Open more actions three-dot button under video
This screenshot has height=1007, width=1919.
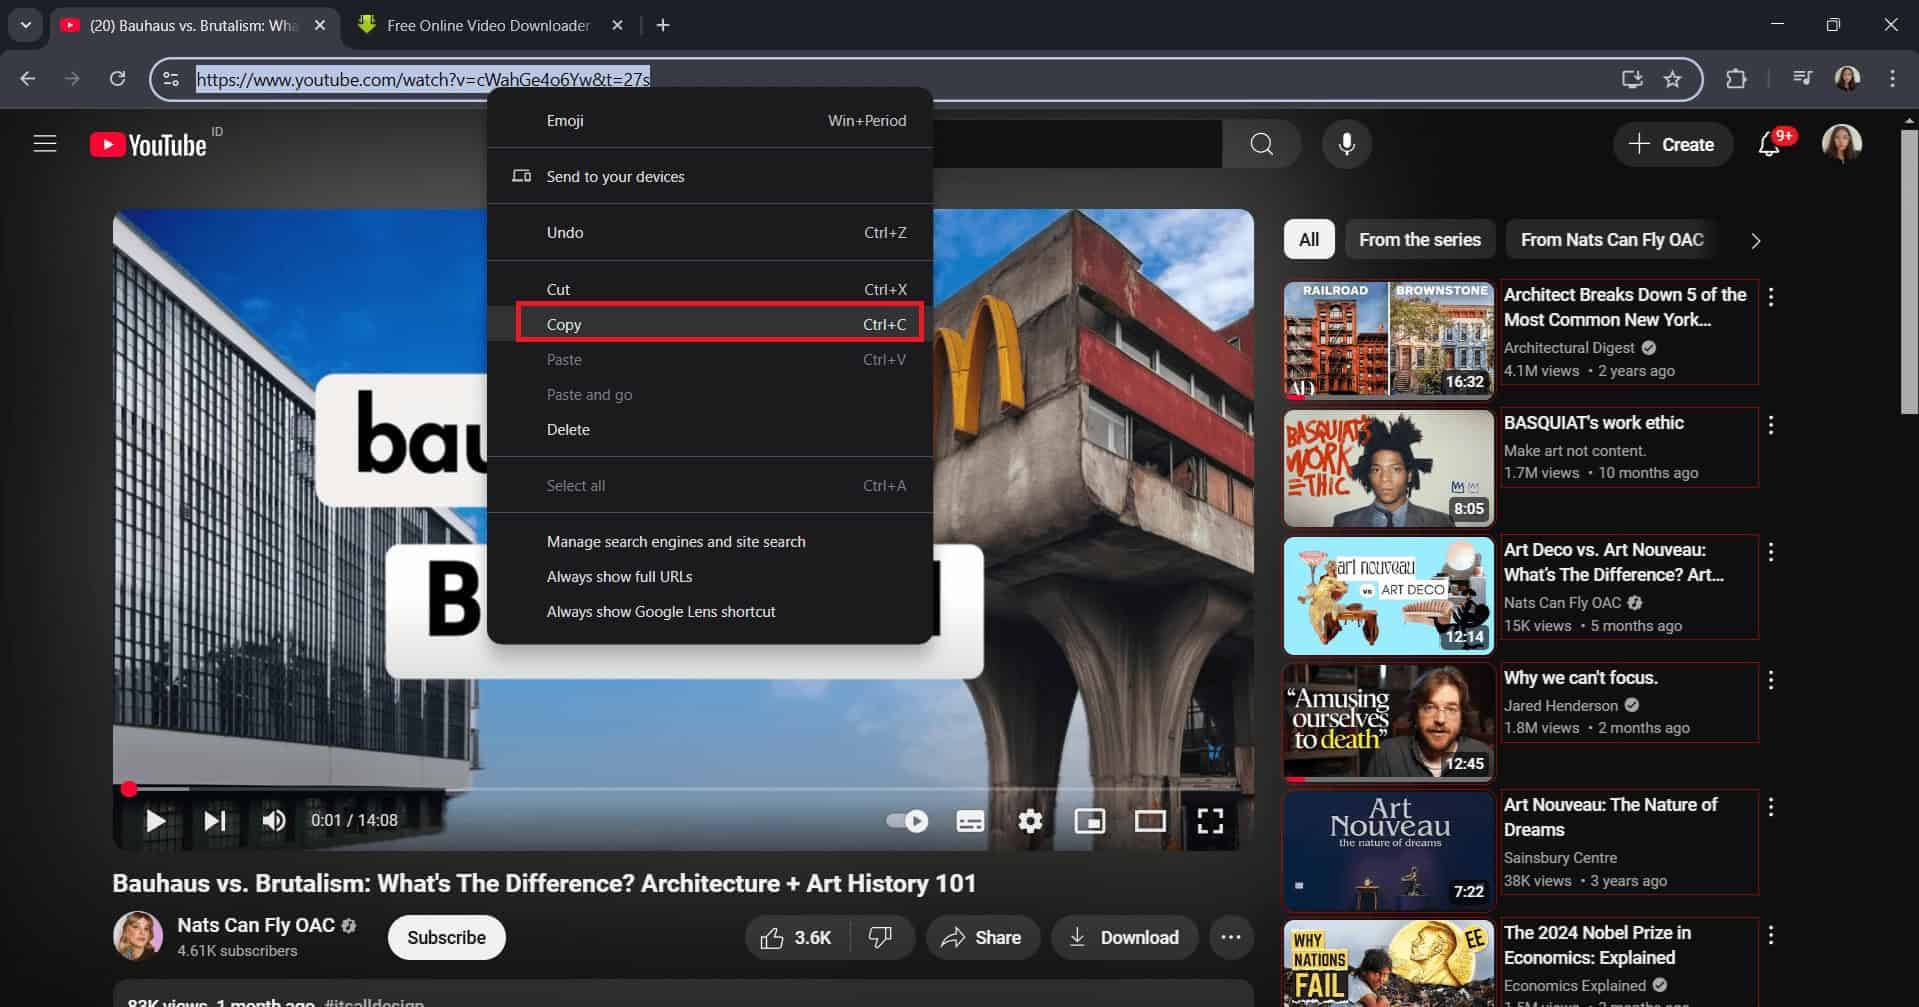(1231, 937)
